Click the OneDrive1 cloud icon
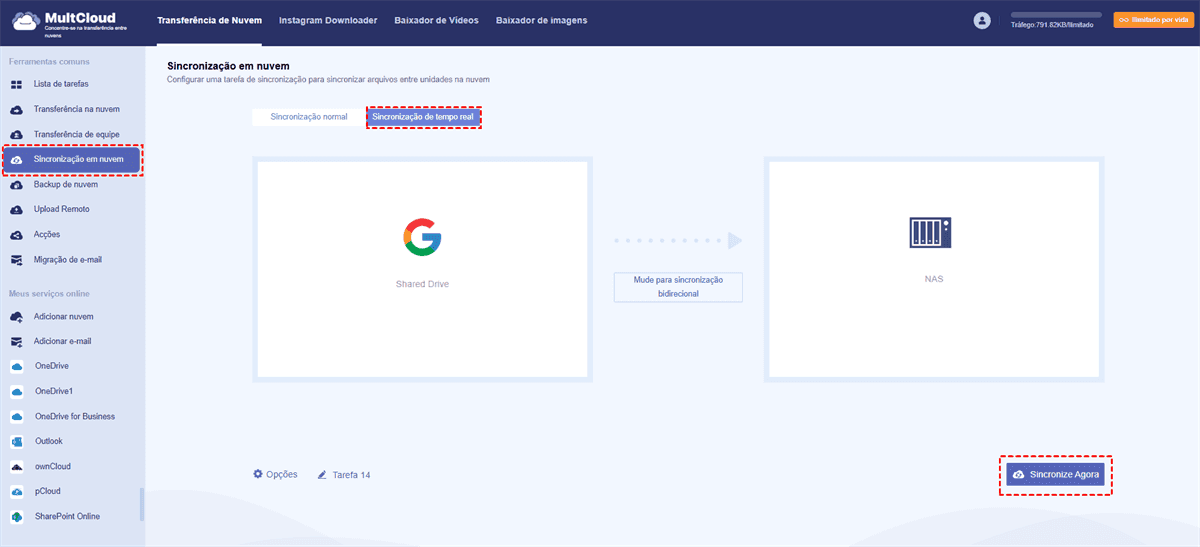The width and height of the screenshot is (1200, 547). 16,391
